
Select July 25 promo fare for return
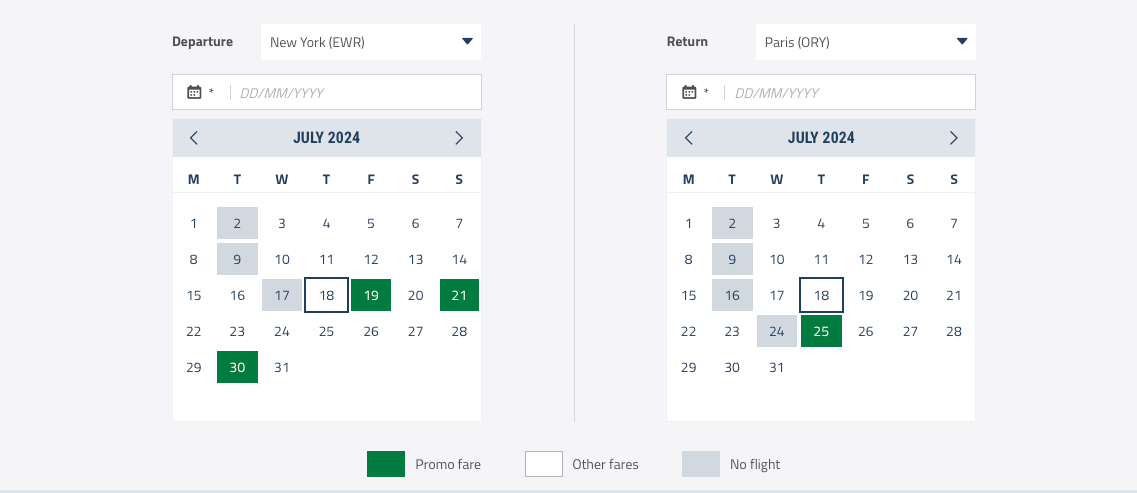(x=821, y=331)
